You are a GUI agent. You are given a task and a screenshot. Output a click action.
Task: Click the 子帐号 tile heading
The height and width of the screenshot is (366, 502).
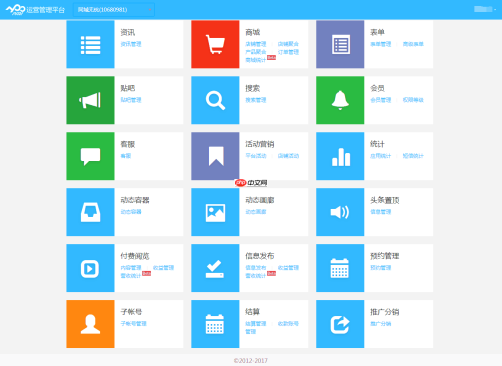(131, 312)
